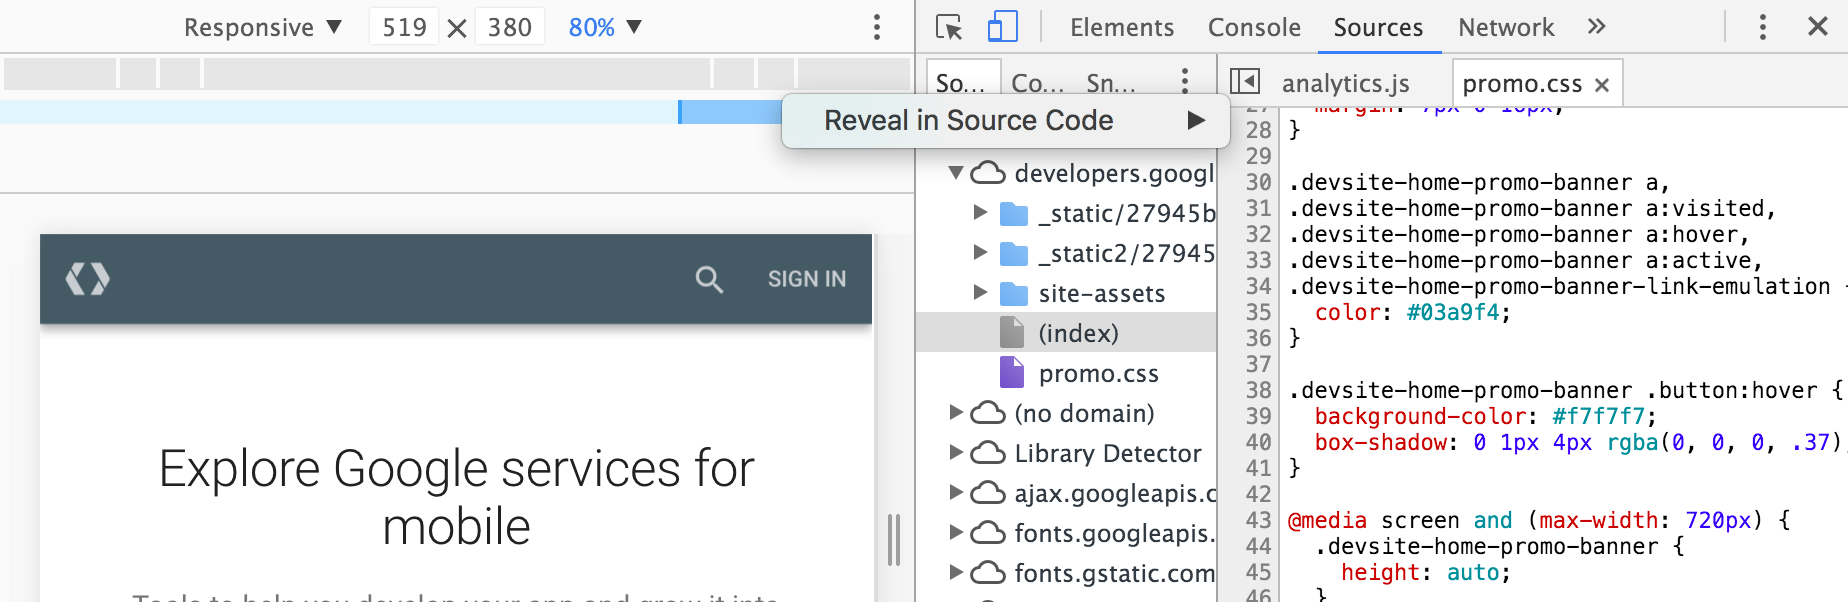Image resolution: width=1848 pixels, height=602 pixels.
Task: Click the (no domain) cloud icon
Action: 988,413
